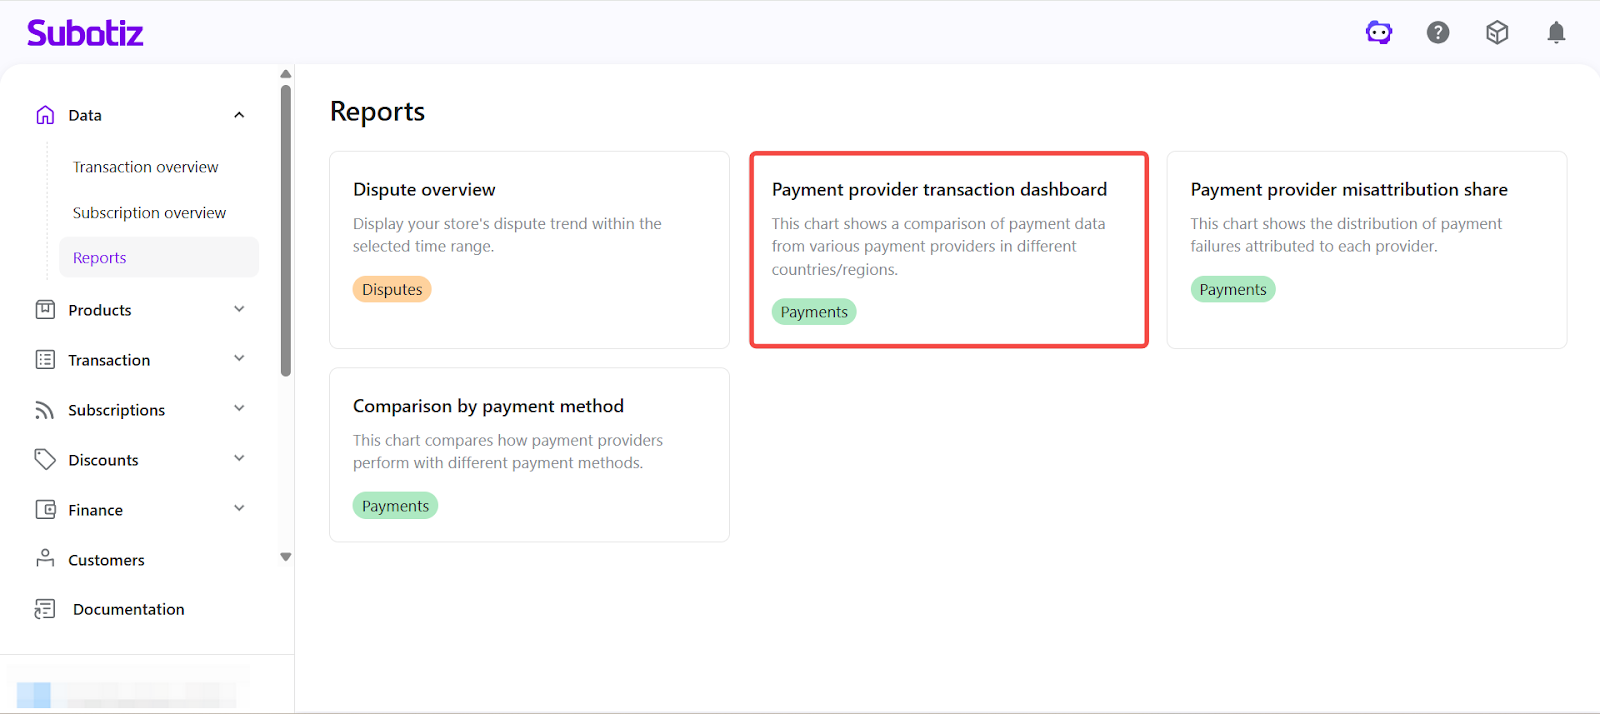Viewport: 1600px width, 714px height.
Task: Expand the Transaction sidebar section
Action: coord(239,359)
